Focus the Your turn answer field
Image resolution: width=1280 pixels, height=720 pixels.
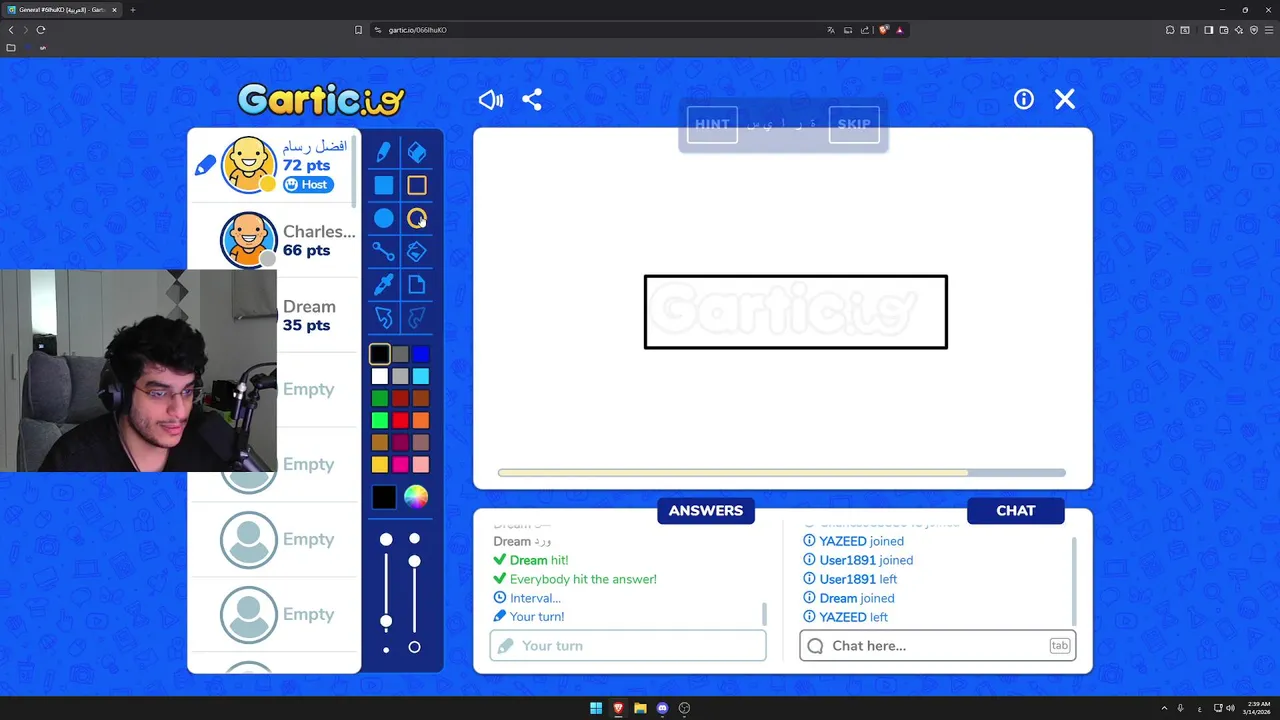(628, 646)
